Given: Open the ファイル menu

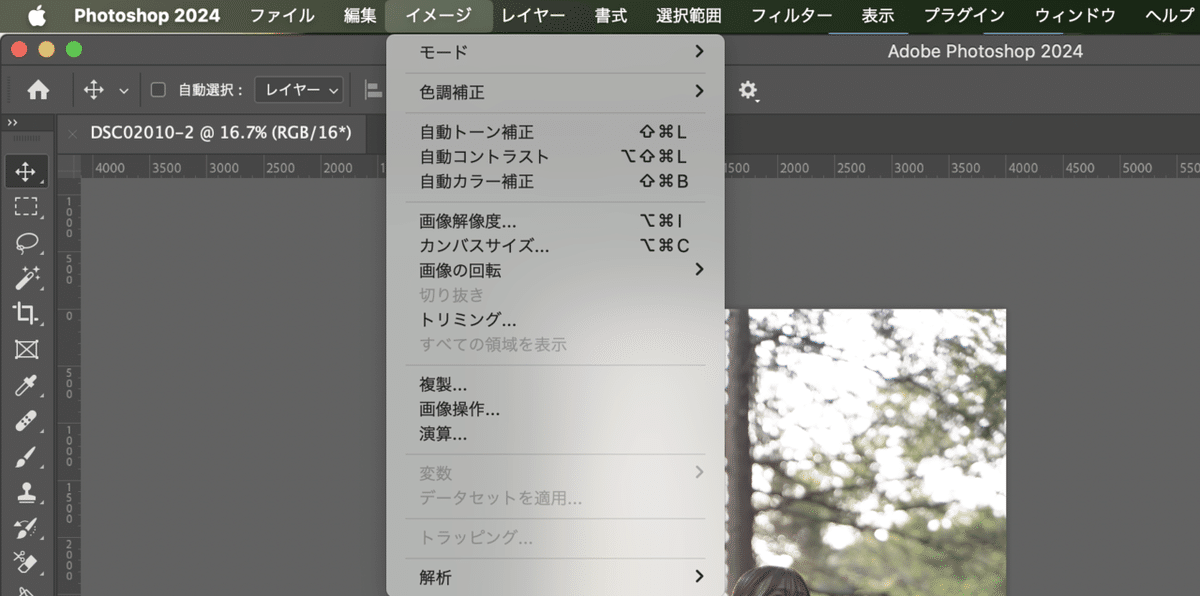Looking at the screenshot, I should [x=282, y=15].
